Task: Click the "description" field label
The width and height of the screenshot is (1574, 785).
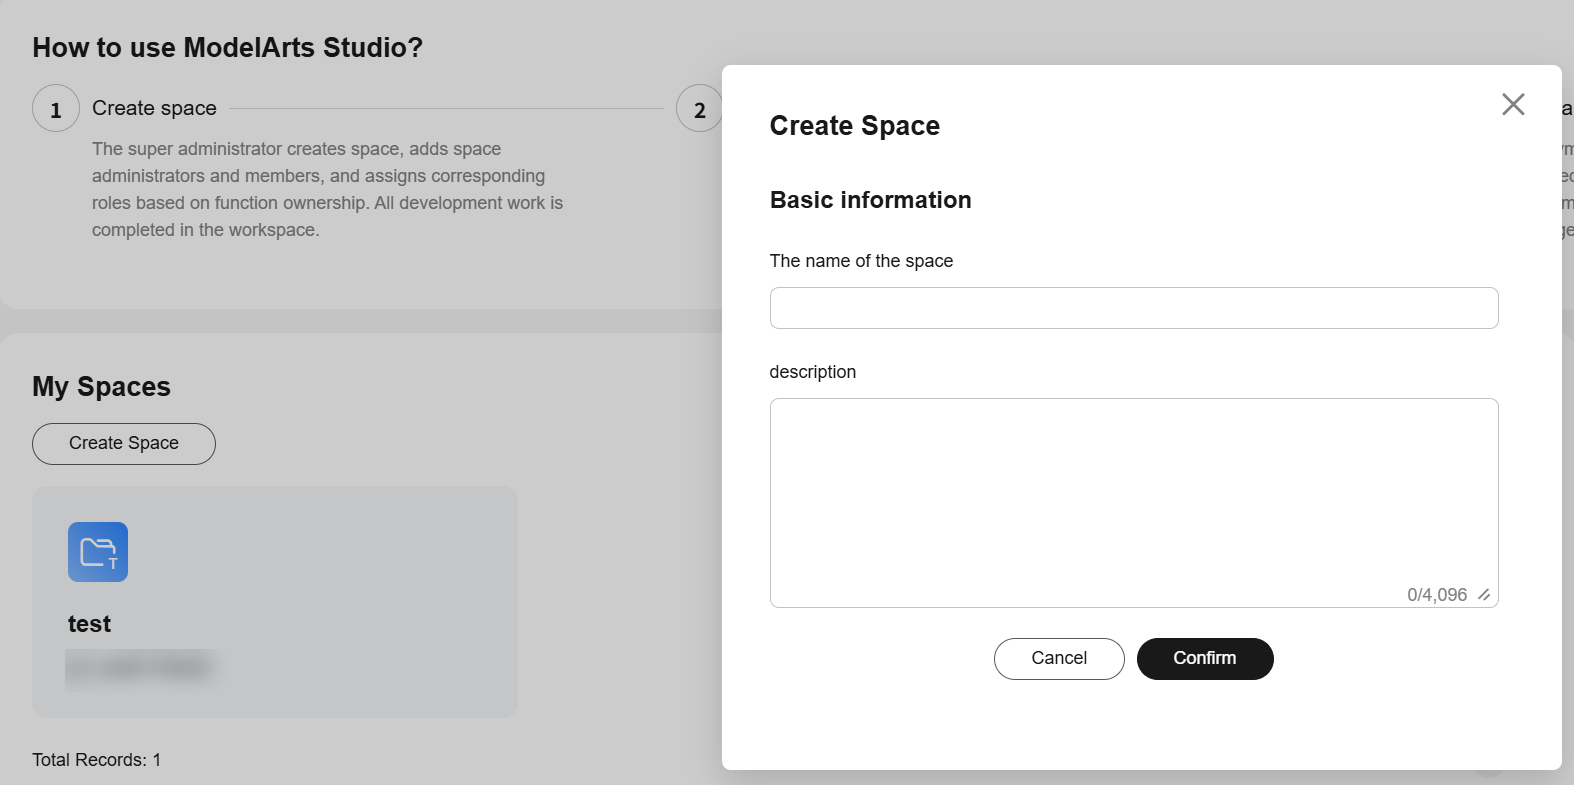Action: point(812,372)
